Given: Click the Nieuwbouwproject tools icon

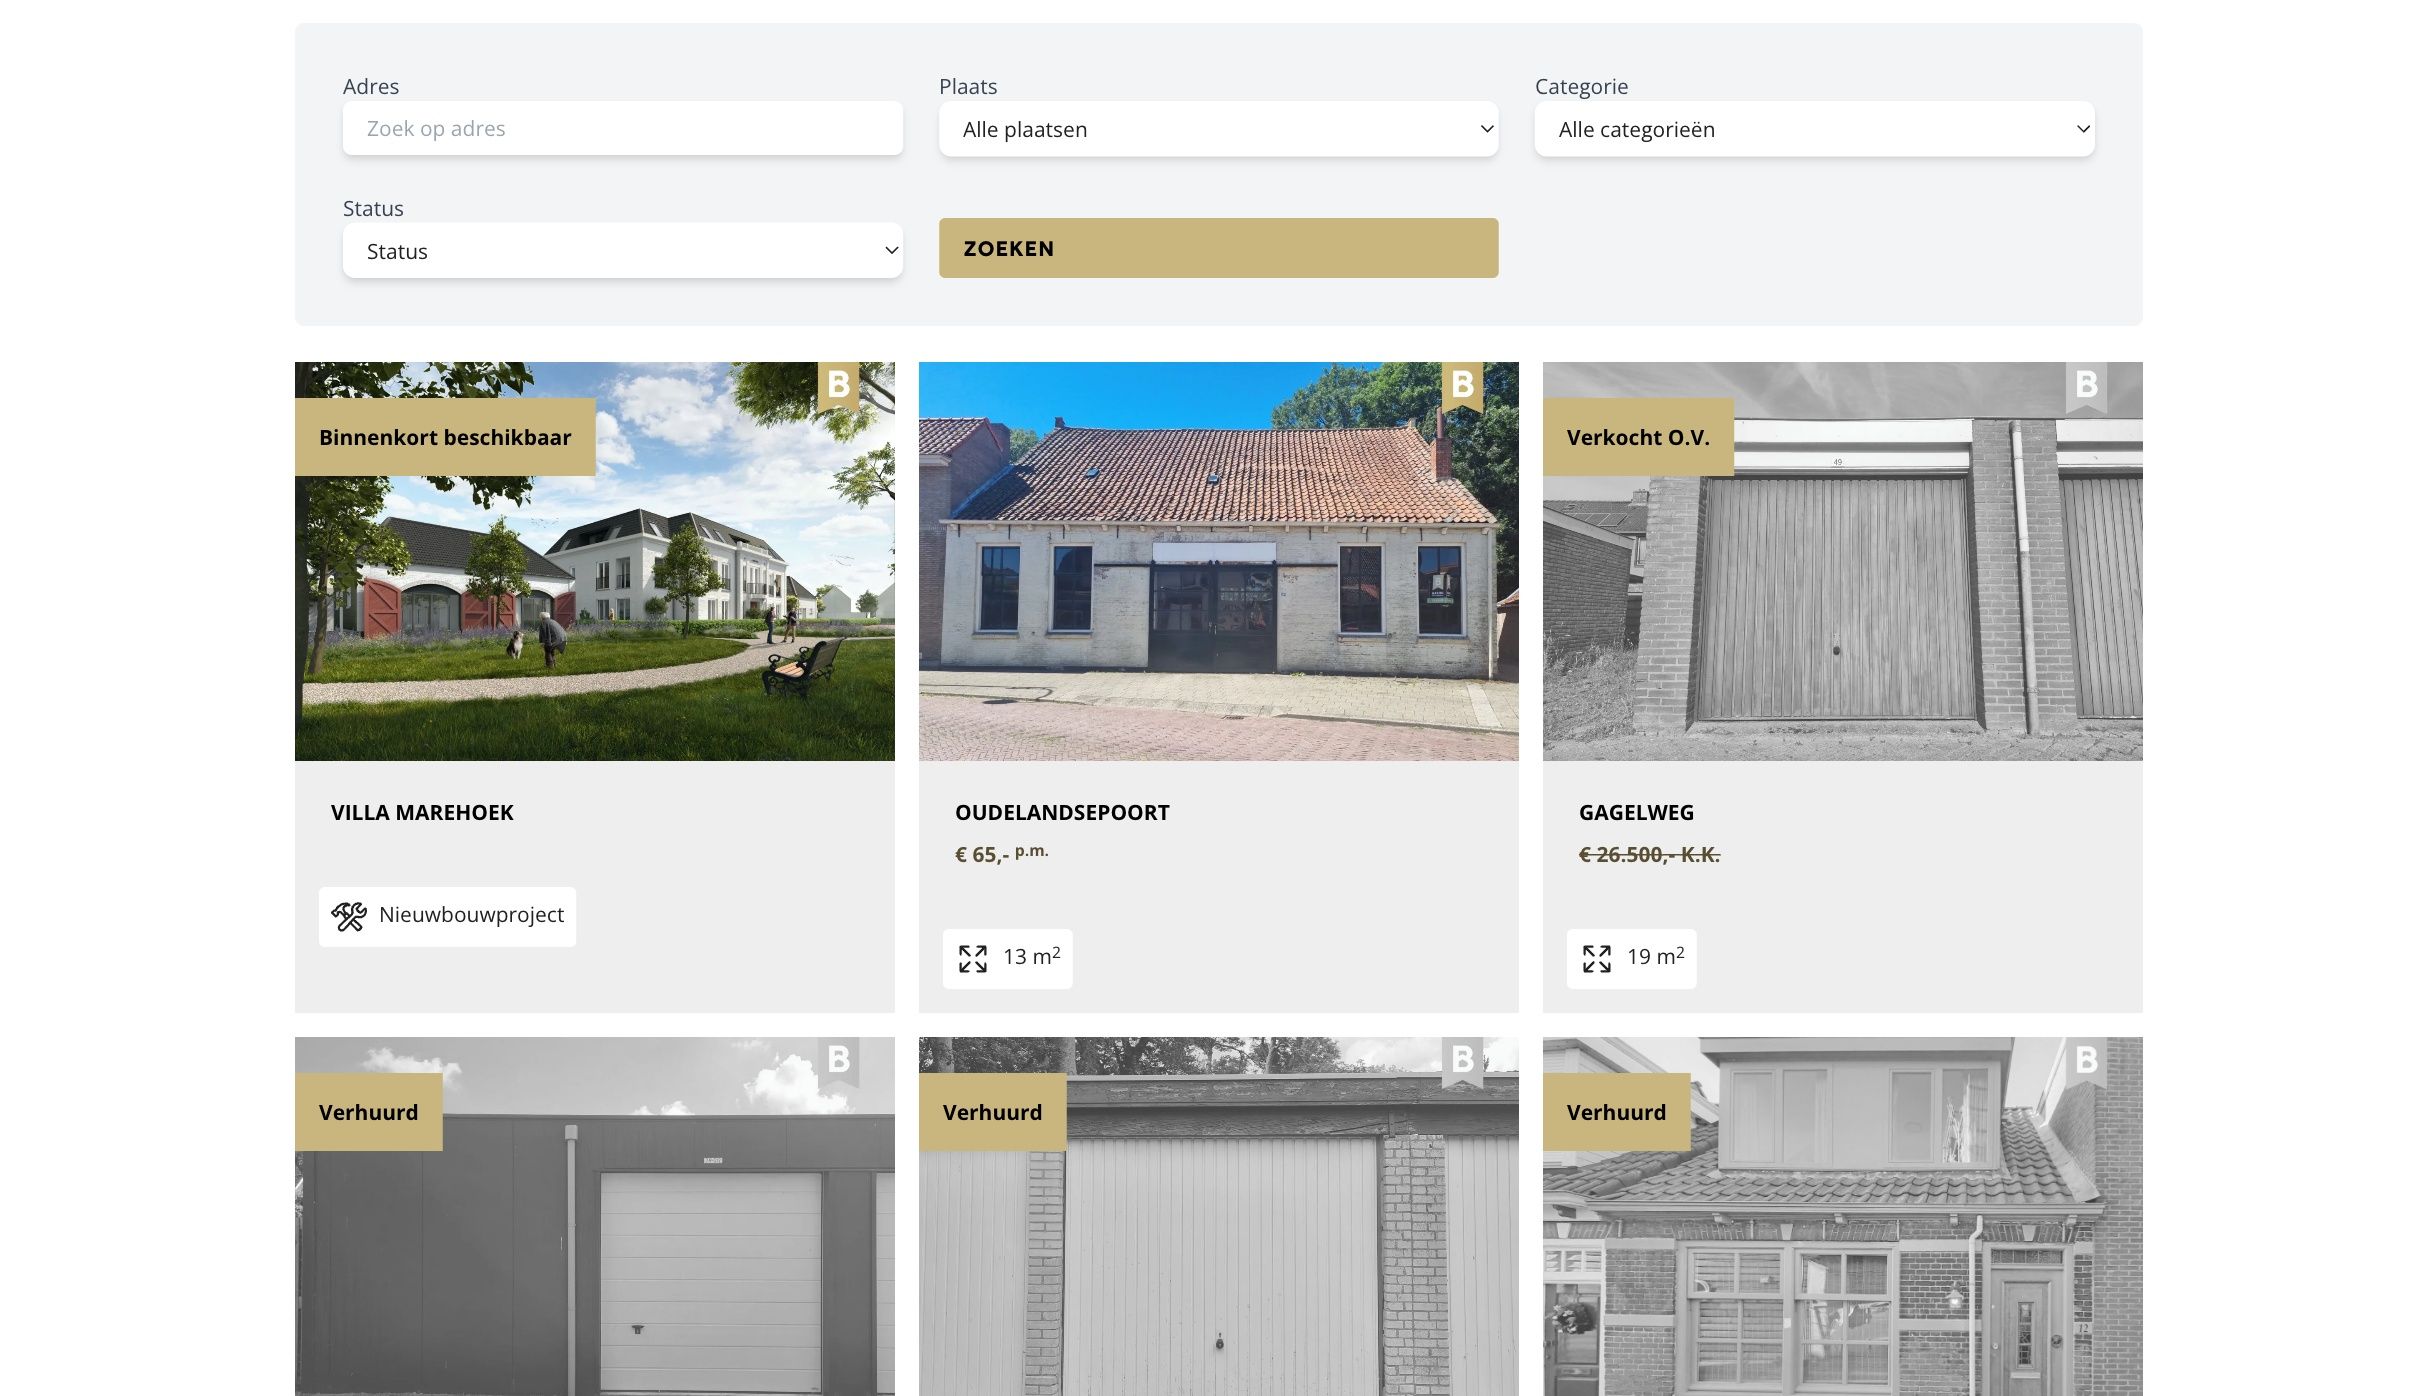Looking at the screenshot, I should tap(349, 916).
